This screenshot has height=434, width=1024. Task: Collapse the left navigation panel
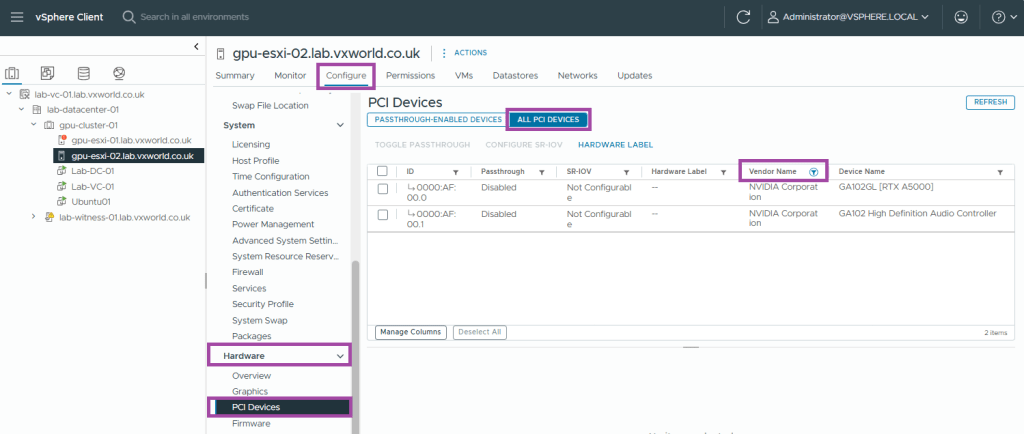point(196,46)
